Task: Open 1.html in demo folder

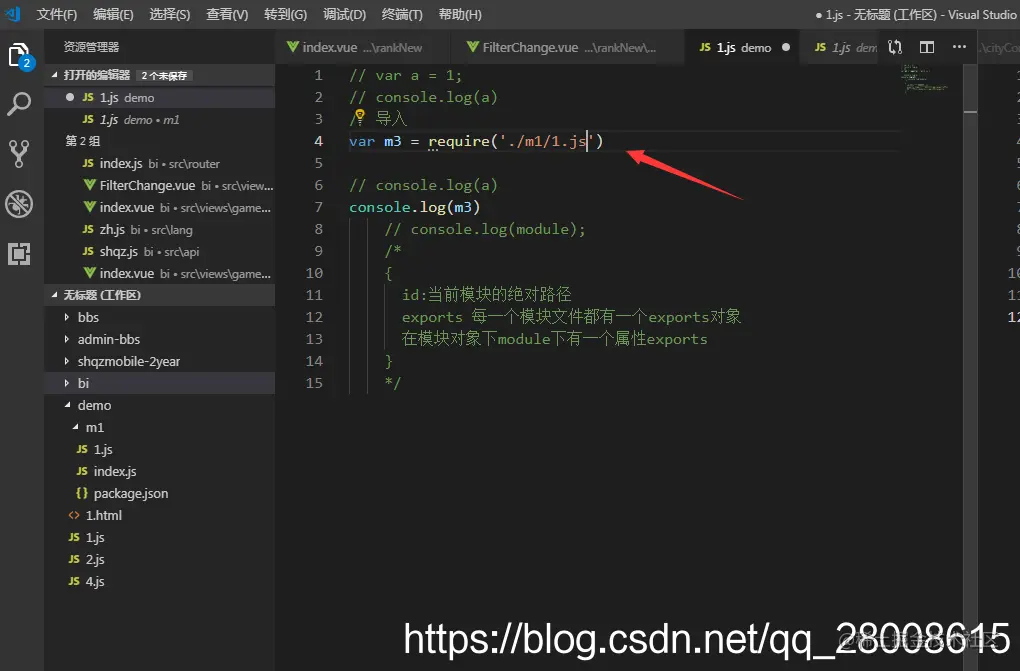Action: [x=159, y=515]
